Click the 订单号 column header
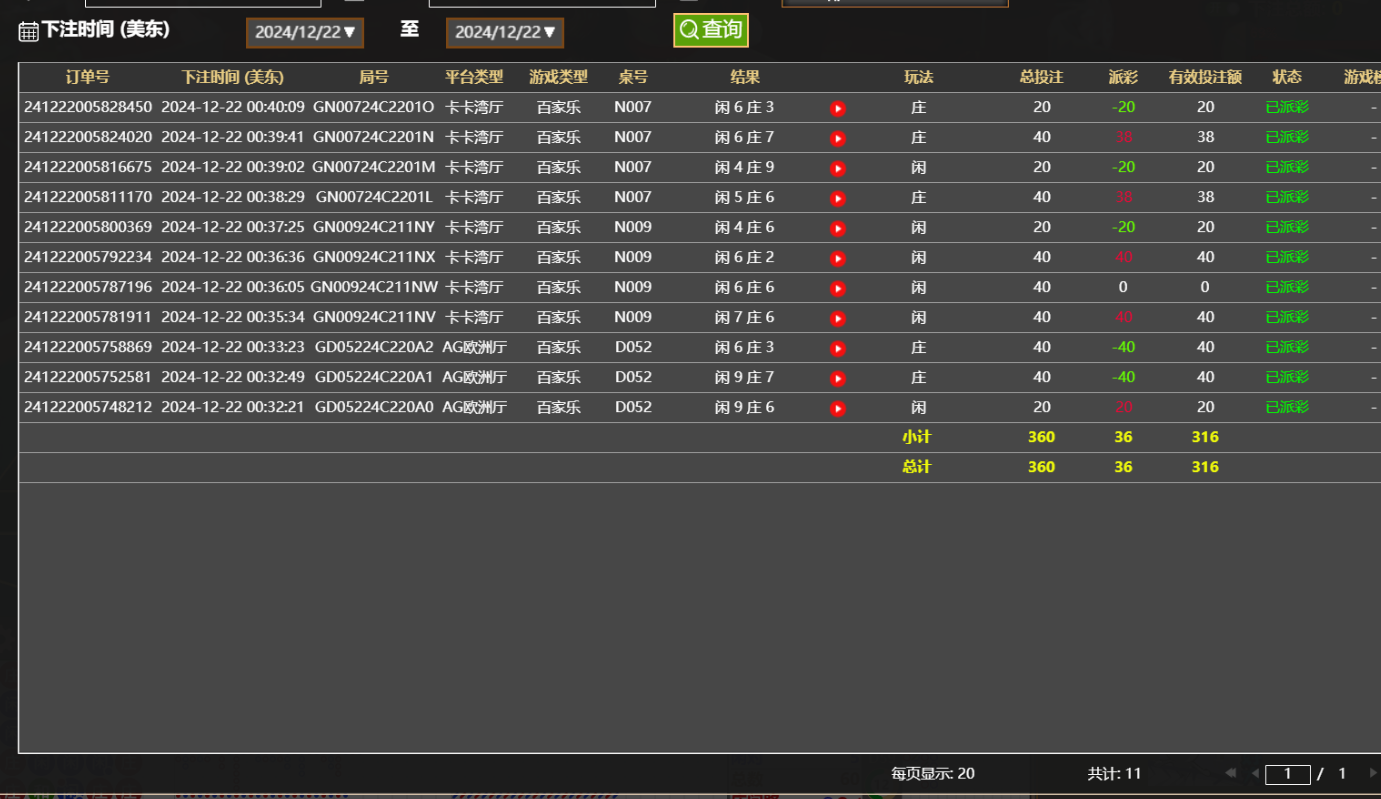The width and height of the screenshot is (1381, 799). click(88, 77)
